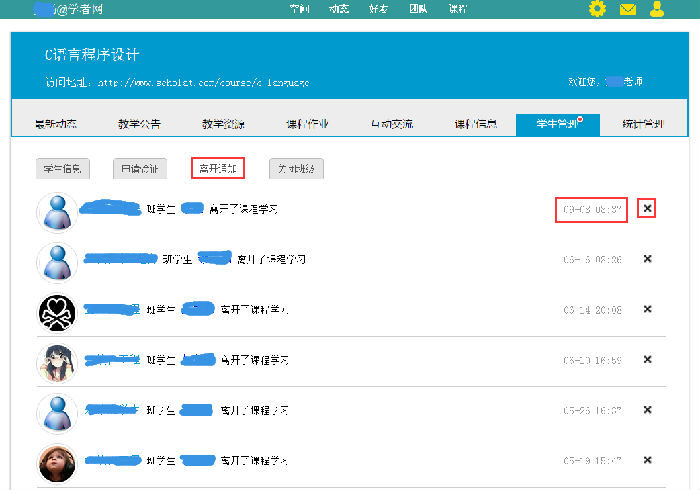Screen dimensions: 700x490
Task: Switch to the 教学公告 tab
Action: coord(139,125)
